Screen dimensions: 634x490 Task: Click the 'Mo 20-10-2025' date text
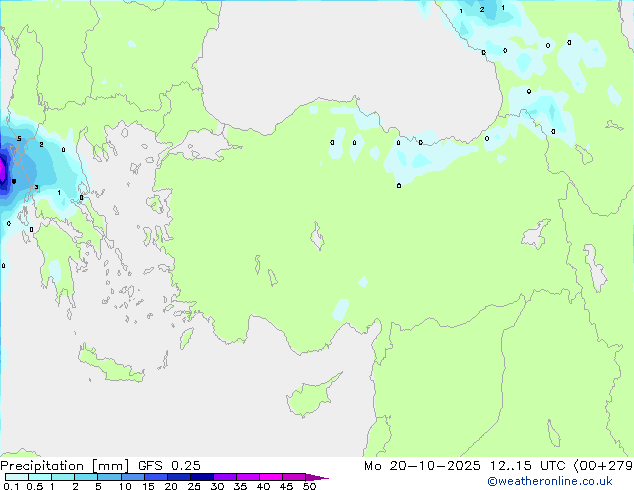tap(422, 466)
